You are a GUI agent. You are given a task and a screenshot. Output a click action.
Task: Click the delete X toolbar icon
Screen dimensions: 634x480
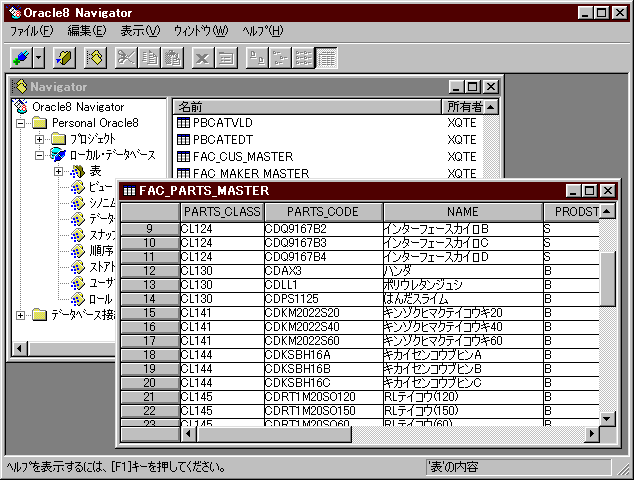coord(203,58)
